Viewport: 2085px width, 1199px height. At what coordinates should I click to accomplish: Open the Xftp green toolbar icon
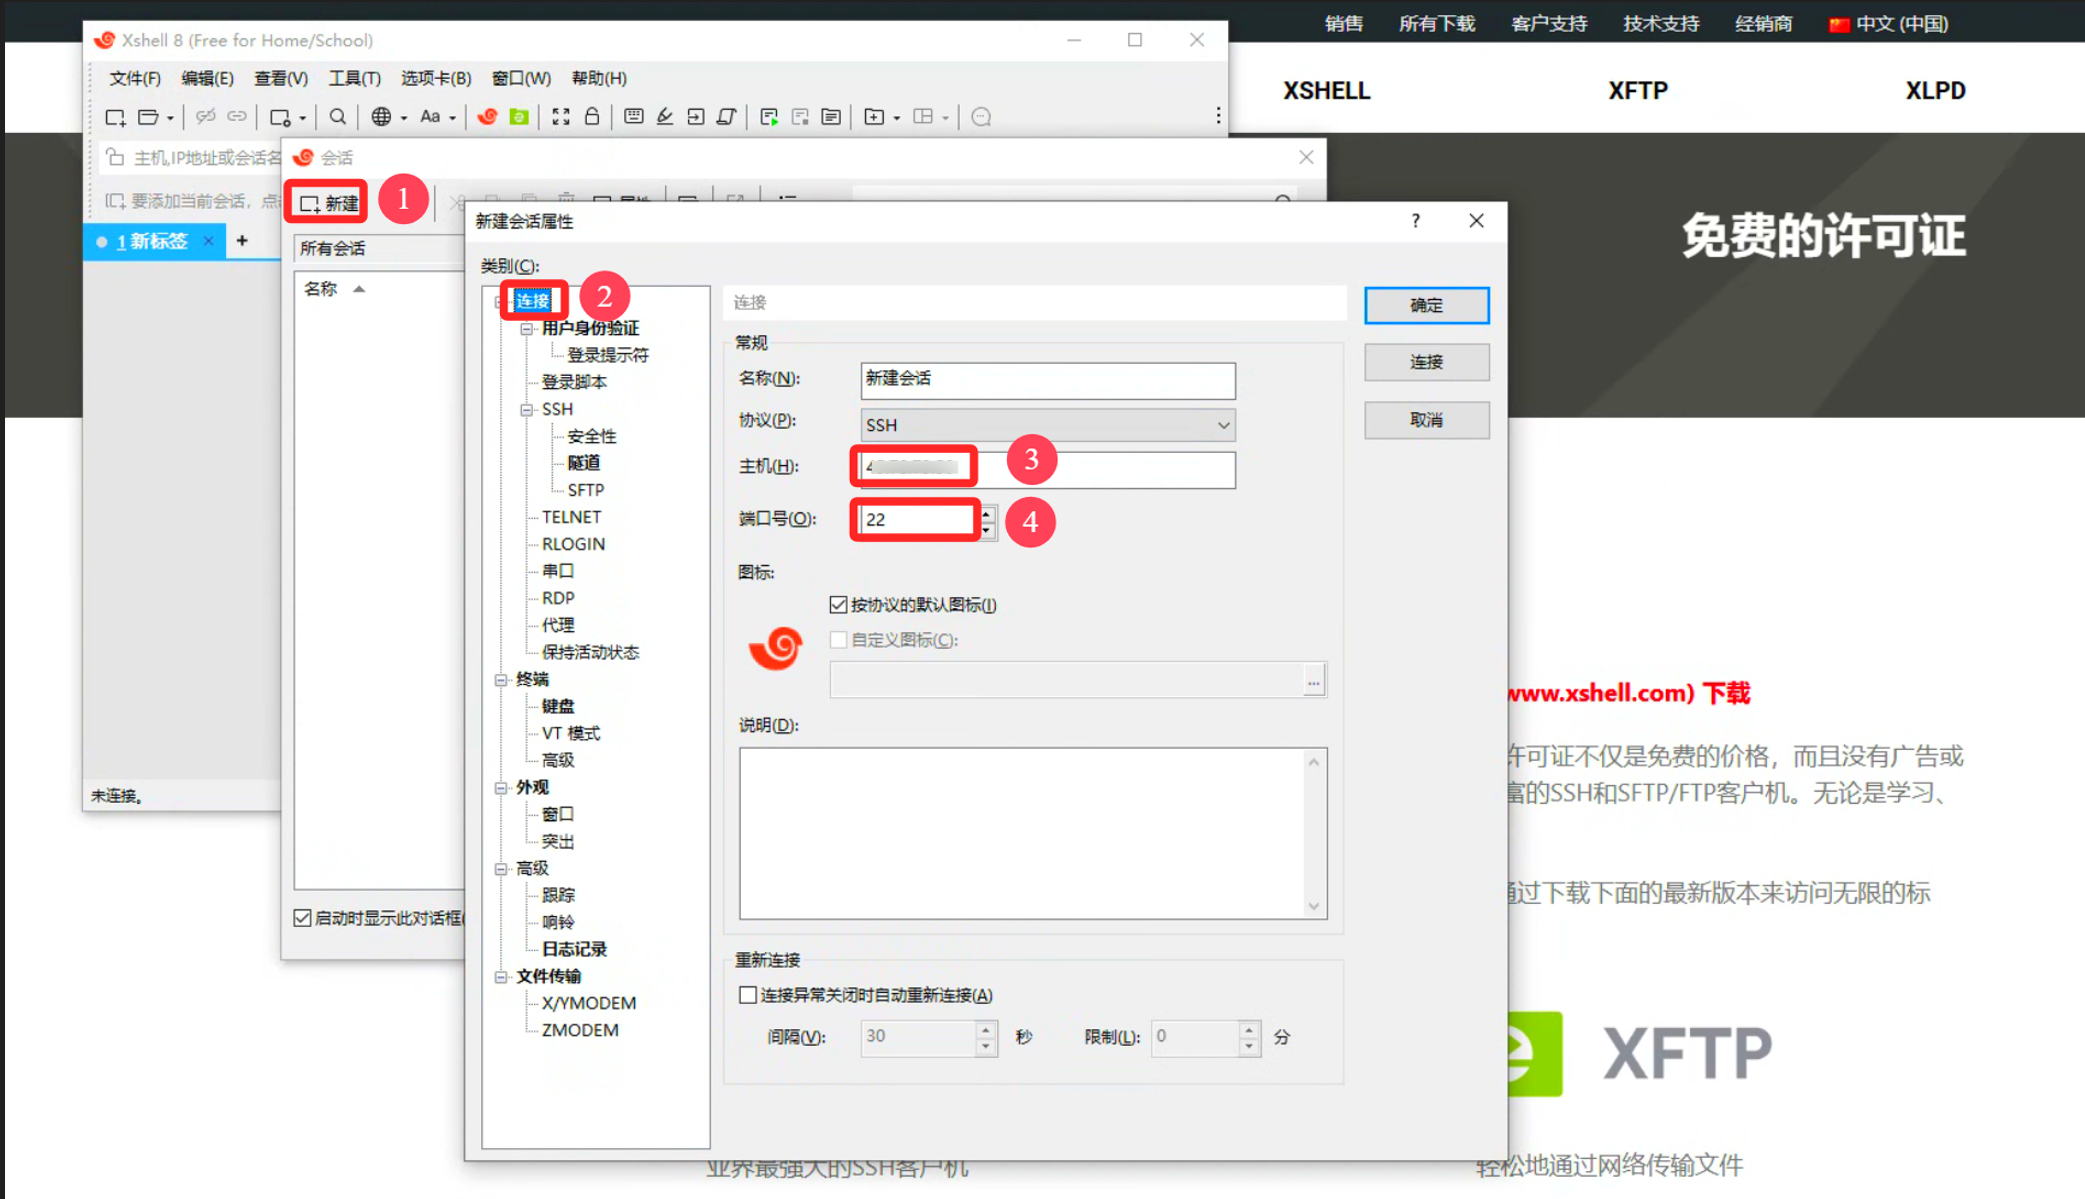(519, 117)
